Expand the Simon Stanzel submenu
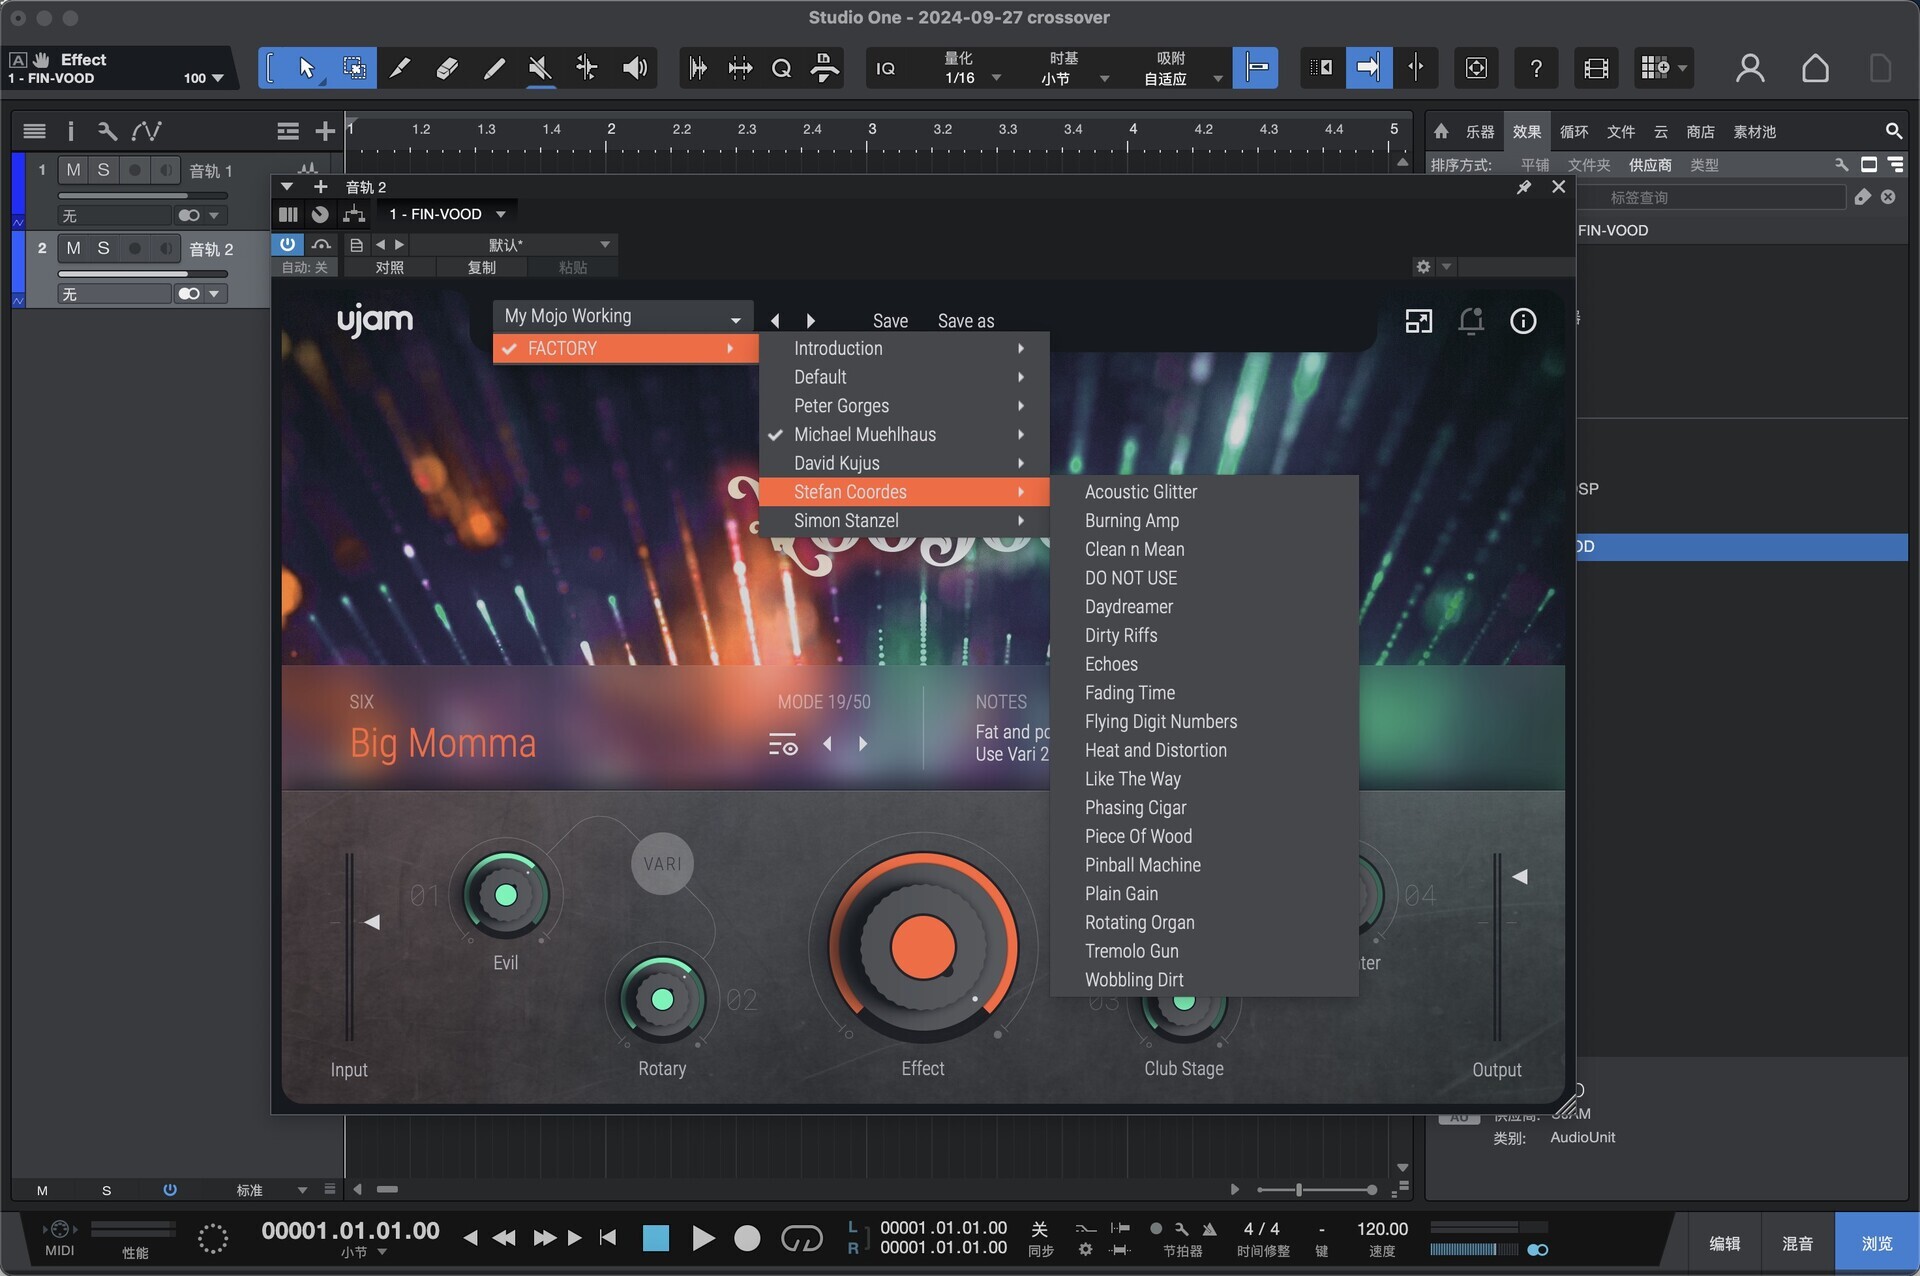Screen dimensions: 1920x1276 click(x=905, y=521)
